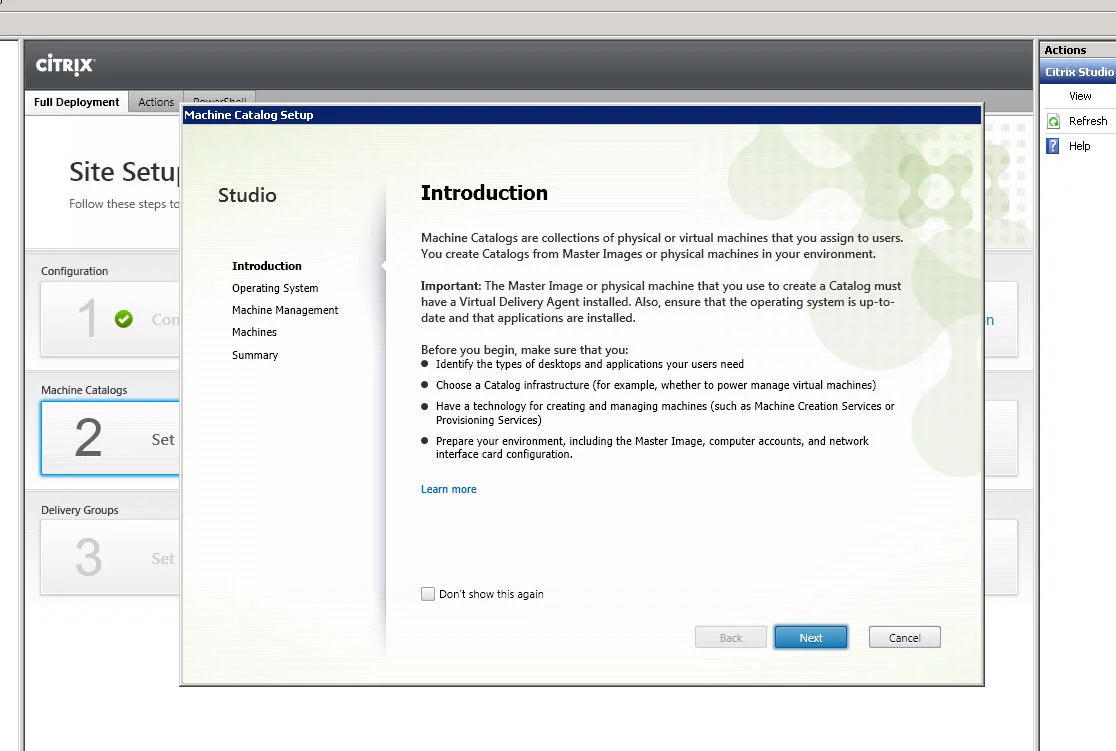Click the Next button
The height and width of the screenshot is (751, 1116).
pyautogui.click(x=811, y=637)
